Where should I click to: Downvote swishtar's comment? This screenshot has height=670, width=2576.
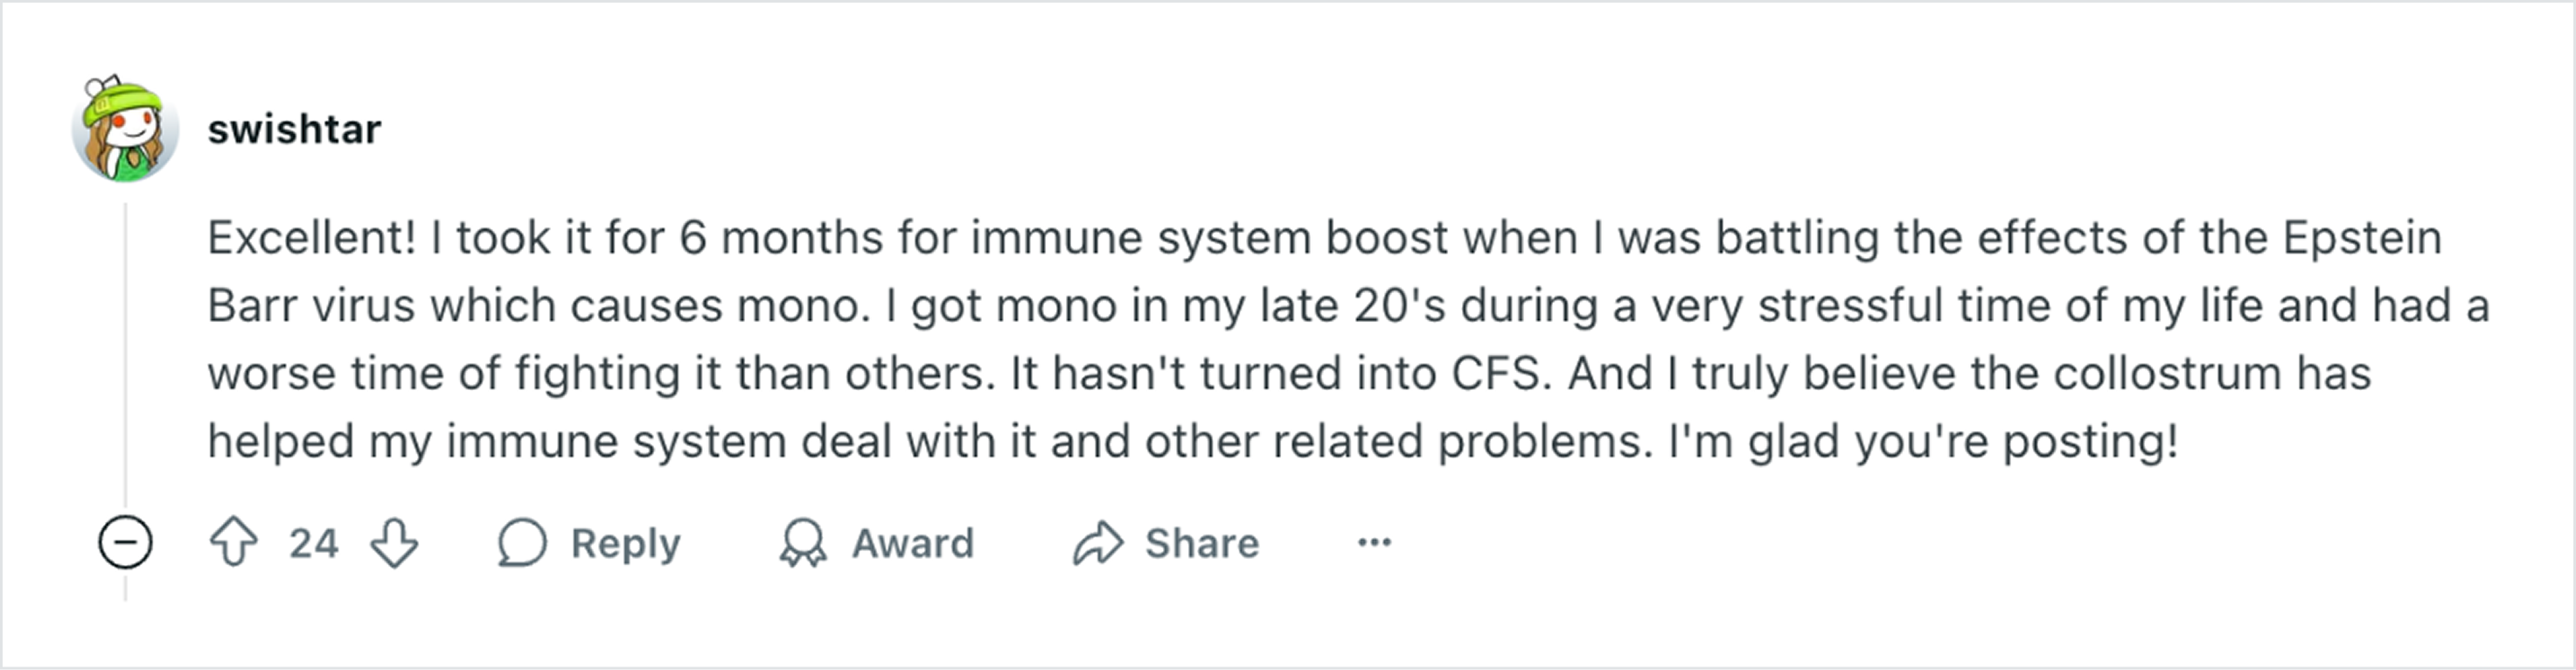click(x=394, y=543)
